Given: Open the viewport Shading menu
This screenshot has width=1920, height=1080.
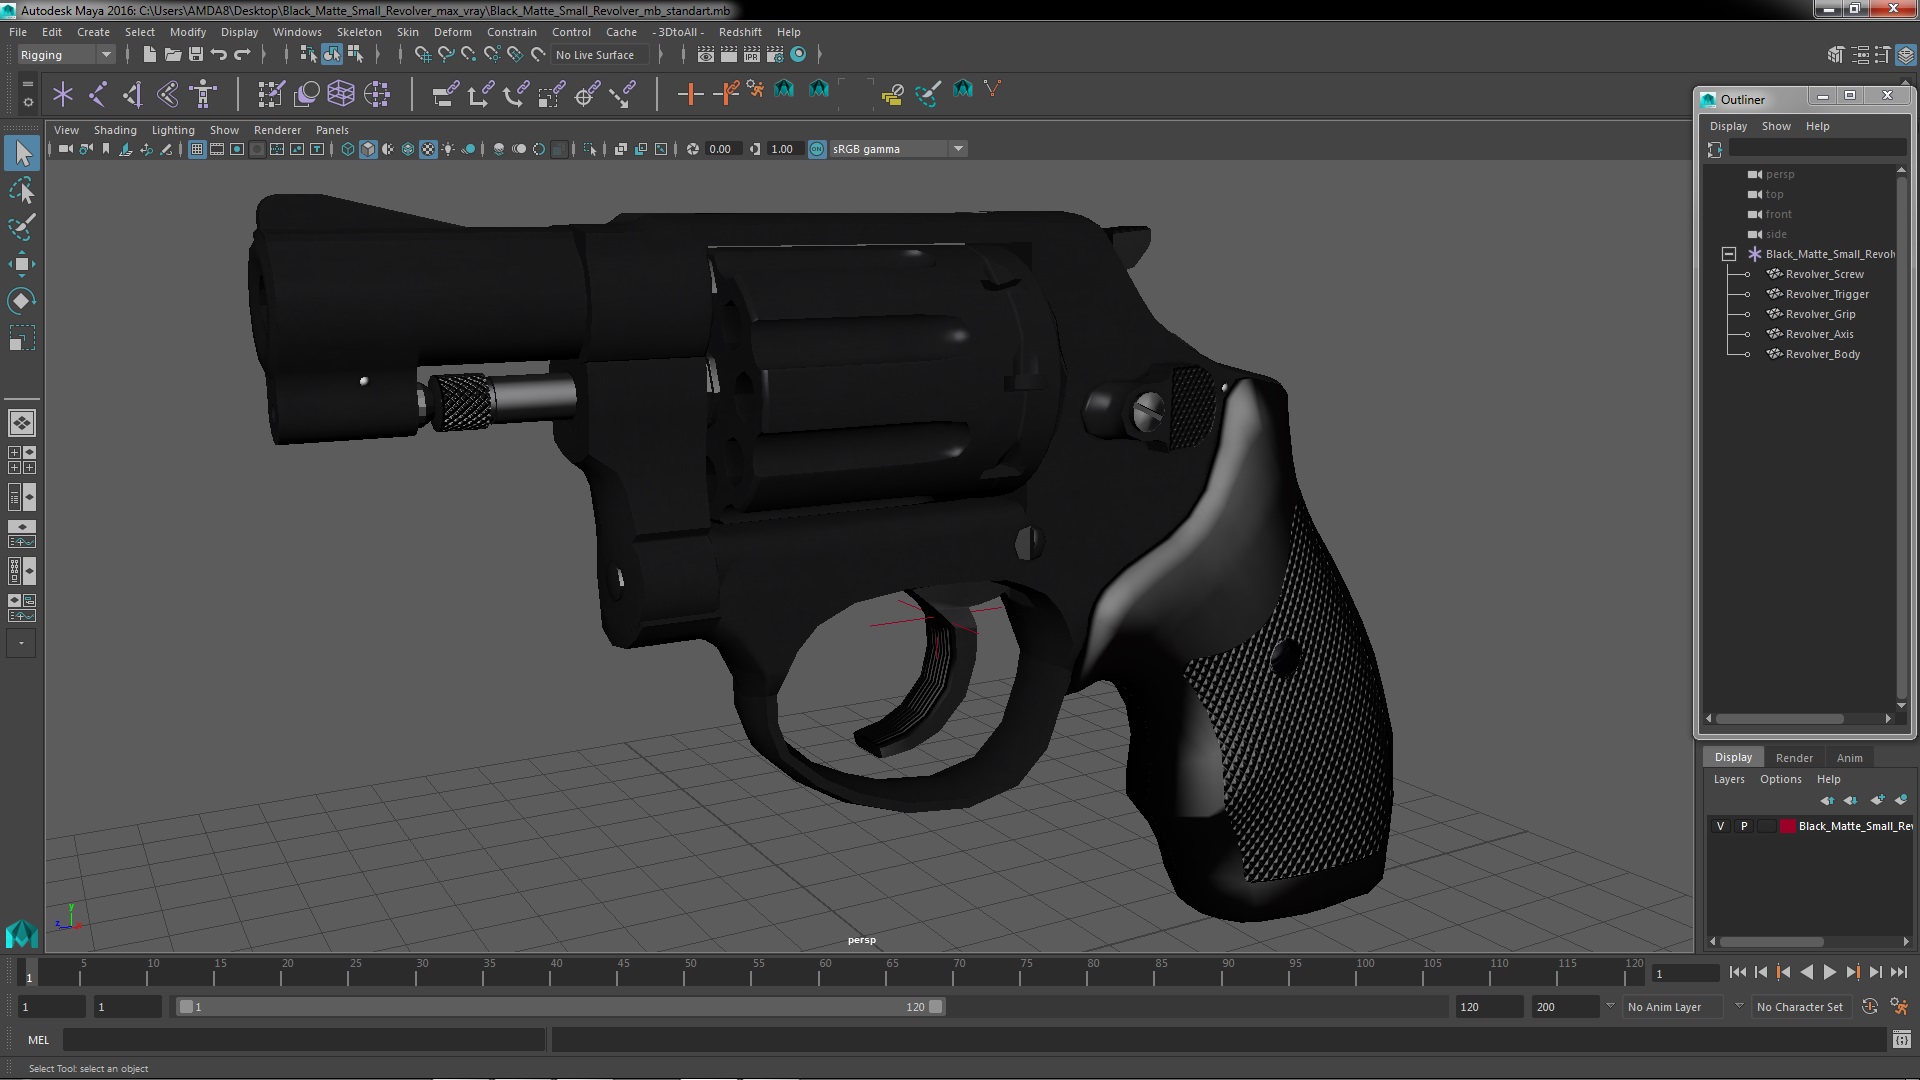Looking at the screenshot, I should pyautogui.click(x=115, y=130).
